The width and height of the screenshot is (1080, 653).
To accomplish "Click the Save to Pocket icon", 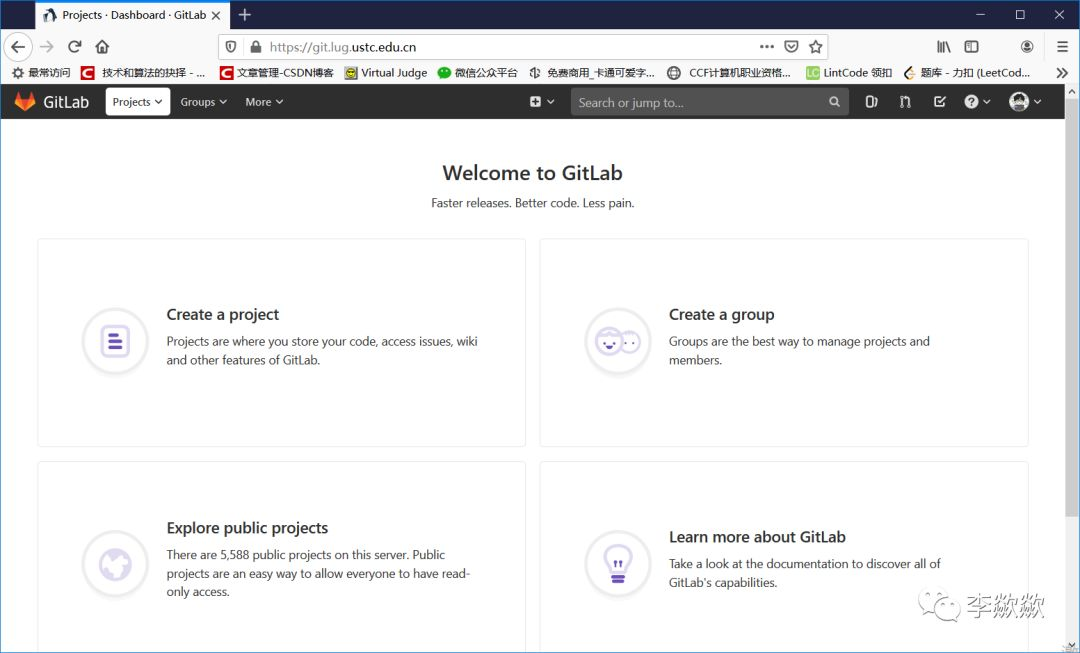I will tap(791, 47).
